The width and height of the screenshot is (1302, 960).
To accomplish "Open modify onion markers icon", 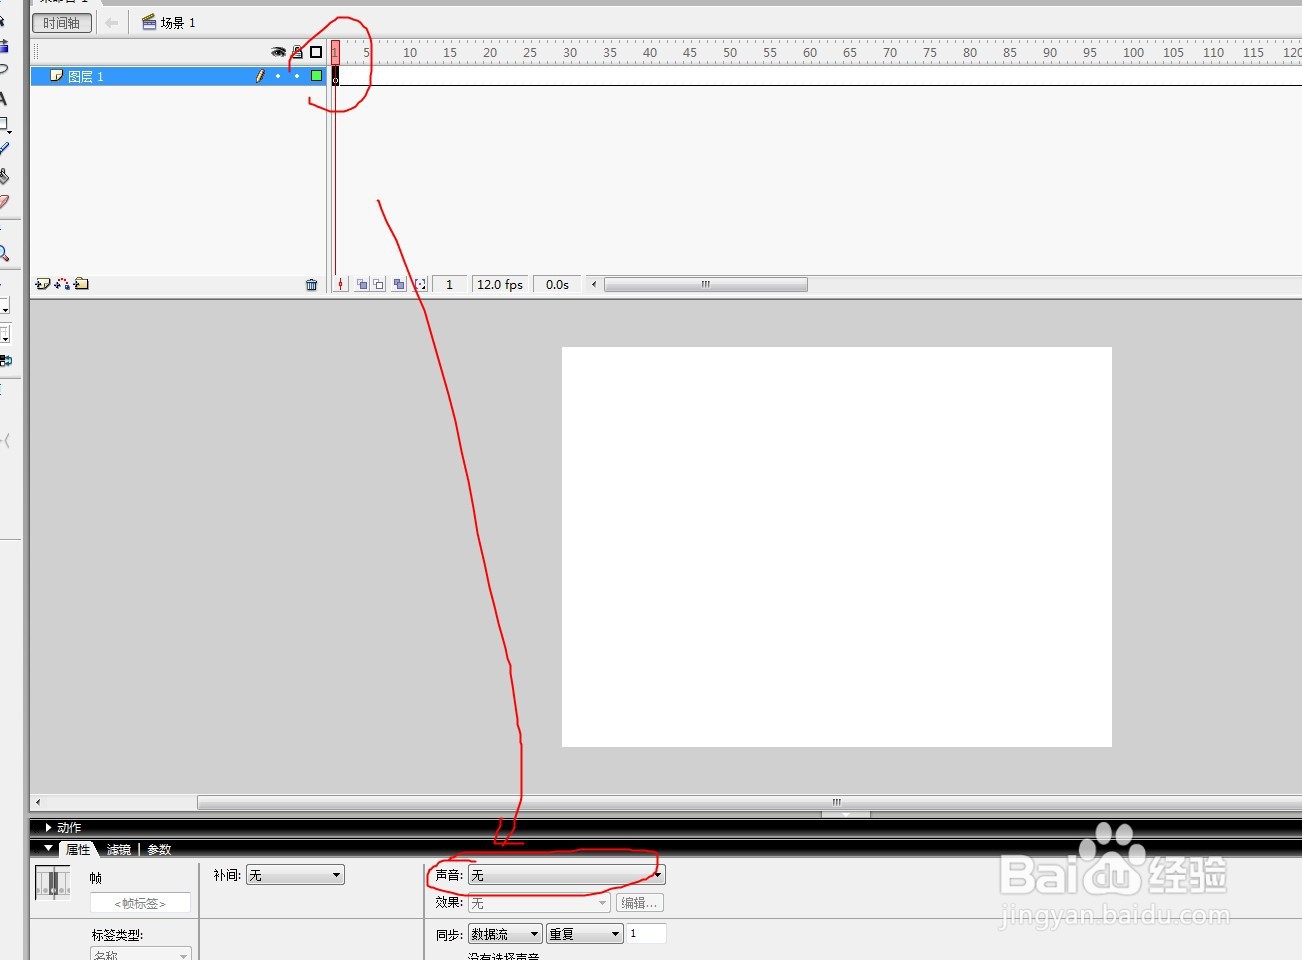I will click(420, 285).
